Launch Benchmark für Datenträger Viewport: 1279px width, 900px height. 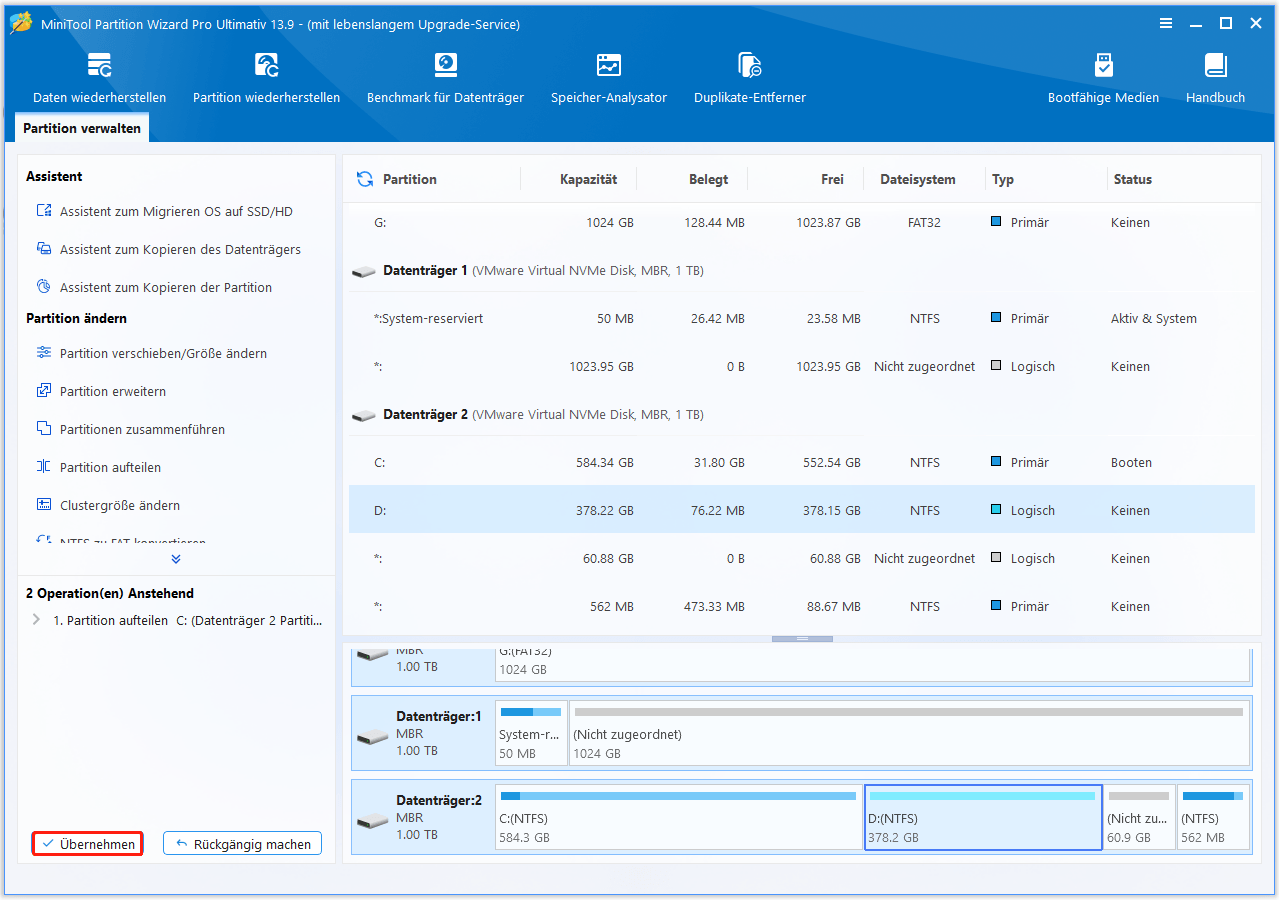click(x=445, y=78)
